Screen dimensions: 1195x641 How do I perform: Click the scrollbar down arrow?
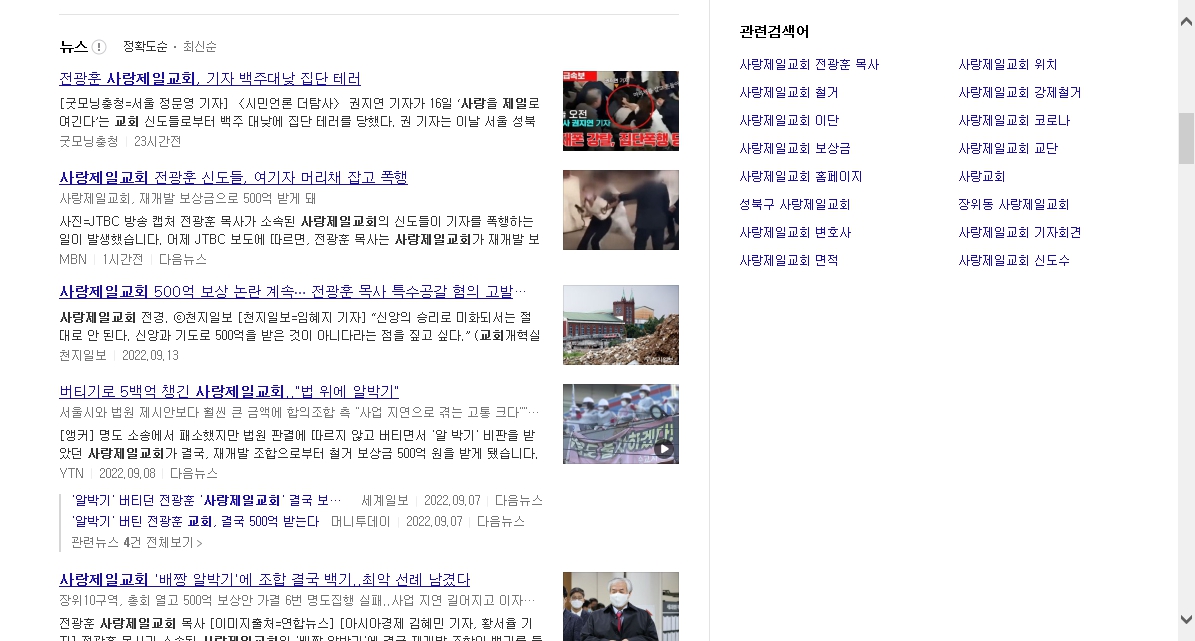click(1186, 620)
